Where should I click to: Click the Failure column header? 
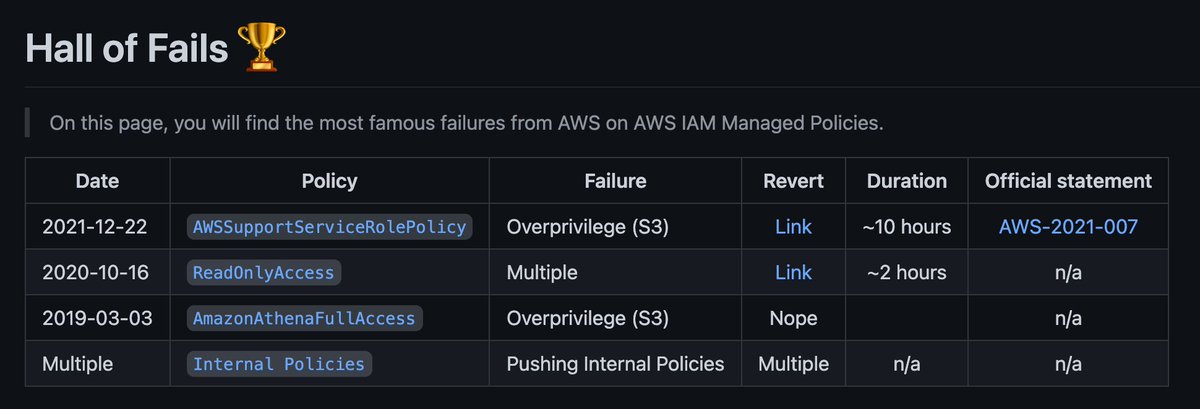click(615, 181)
